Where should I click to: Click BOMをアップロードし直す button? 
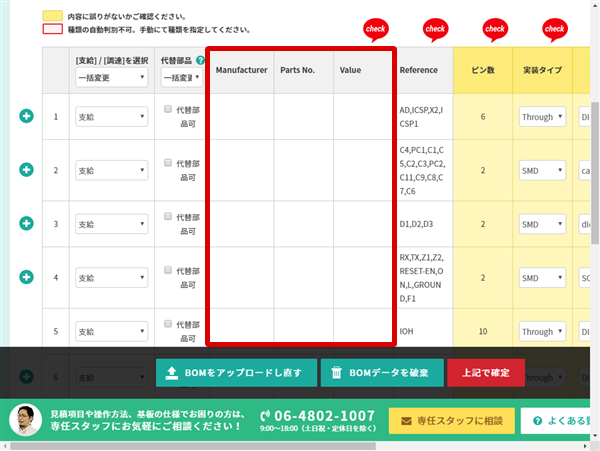236,373
